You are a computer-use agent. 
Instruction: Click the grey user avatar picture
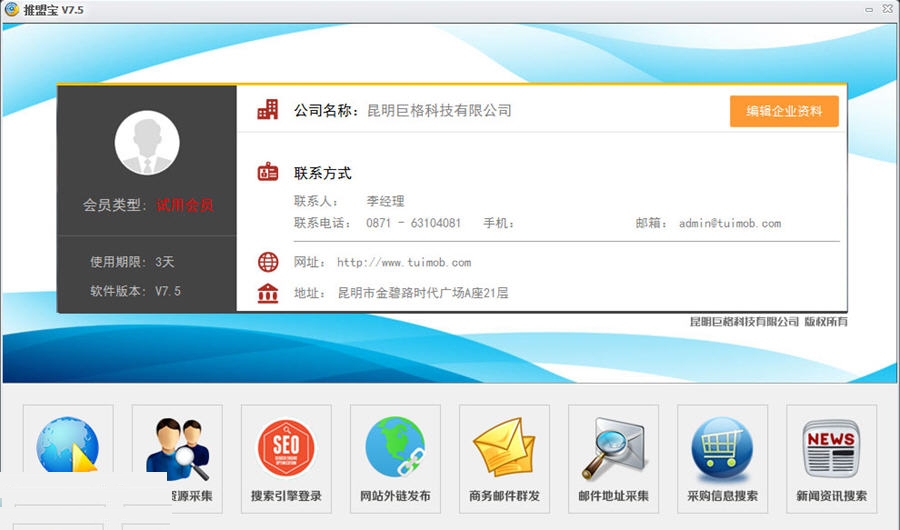tap(147, 142)
